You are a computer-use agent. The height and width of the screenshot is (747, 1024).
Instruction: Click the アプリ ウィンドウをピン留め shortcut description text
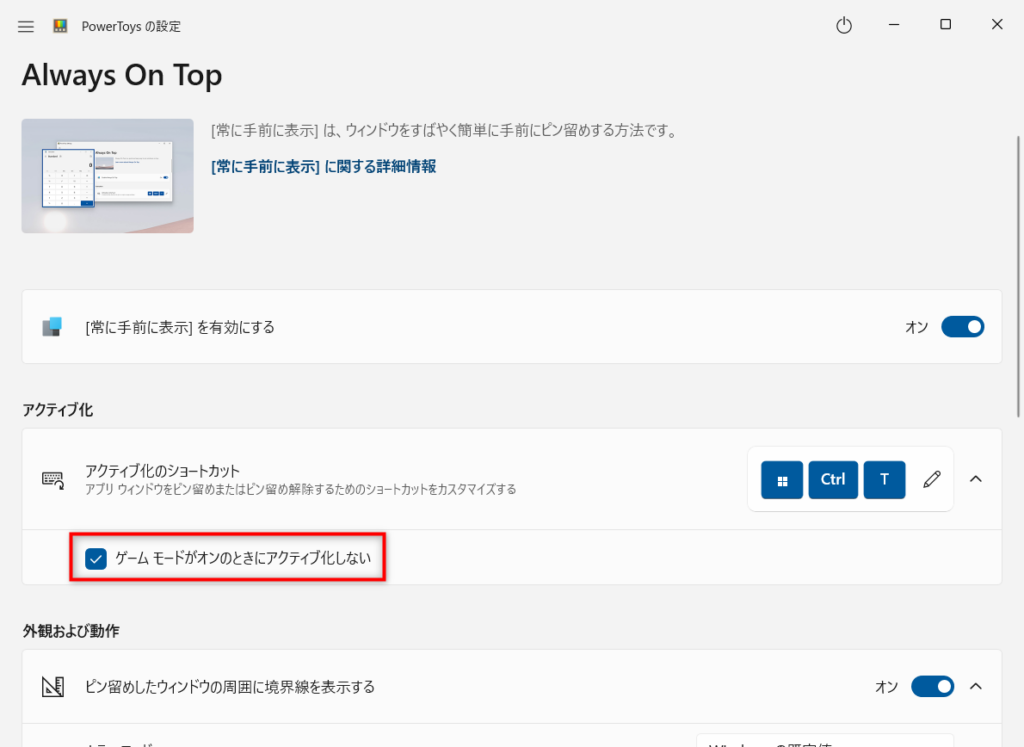(x=300, y=489)
